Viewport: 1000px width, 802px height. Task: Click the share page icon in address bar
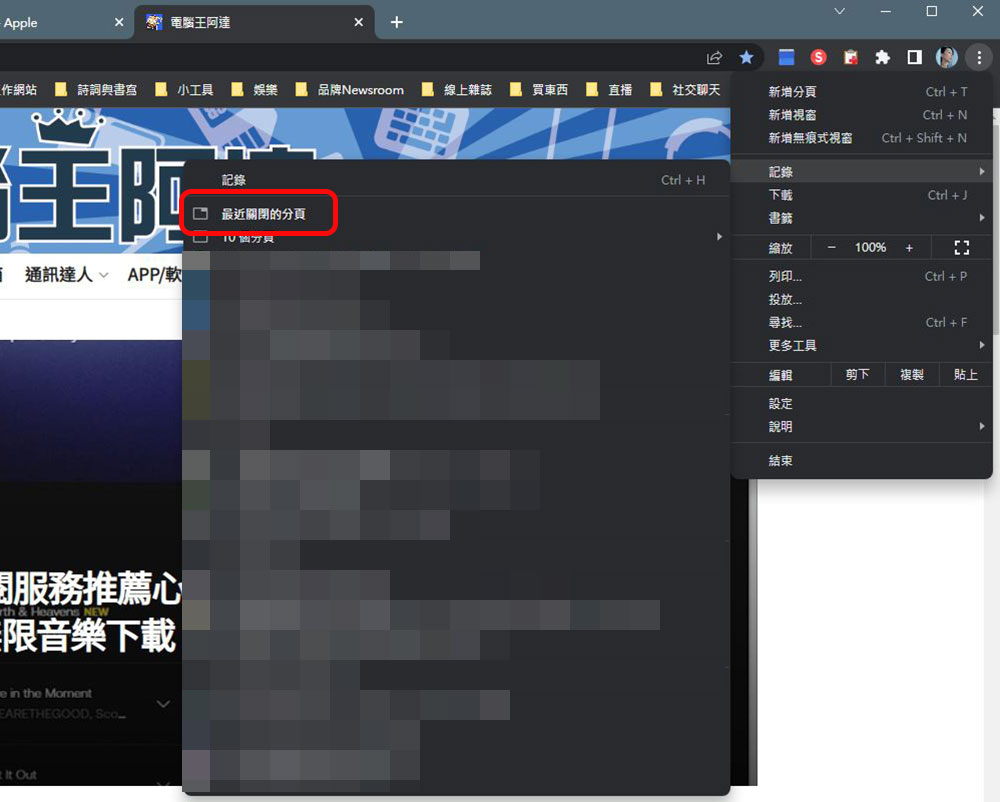click(714, 58)
